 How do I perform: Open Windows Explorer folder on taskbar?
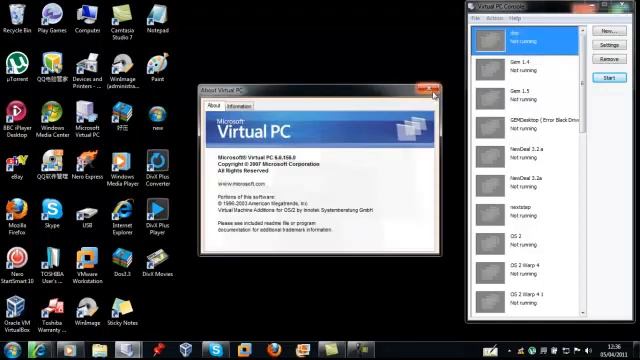click(99, 350)
